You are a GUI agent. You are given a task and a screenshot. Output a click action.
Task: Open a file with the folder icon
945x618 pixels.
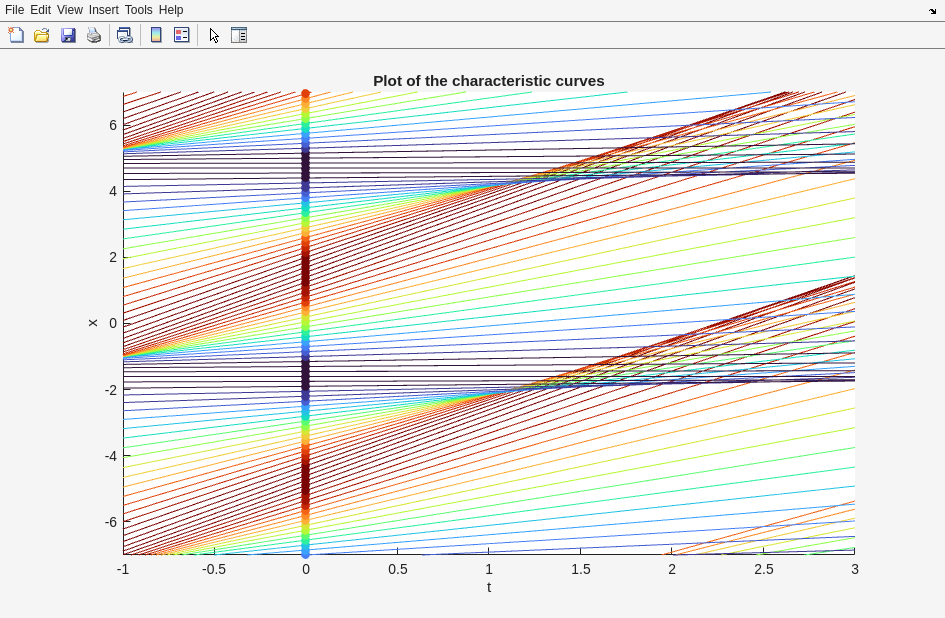tap(42, 35)
